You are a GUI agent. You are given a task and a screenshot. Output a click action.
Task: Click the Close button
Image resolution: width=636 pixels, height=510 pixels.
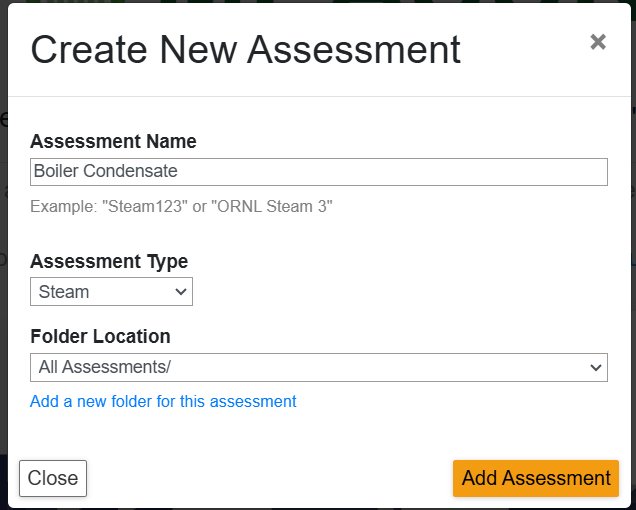click(53, 478)
